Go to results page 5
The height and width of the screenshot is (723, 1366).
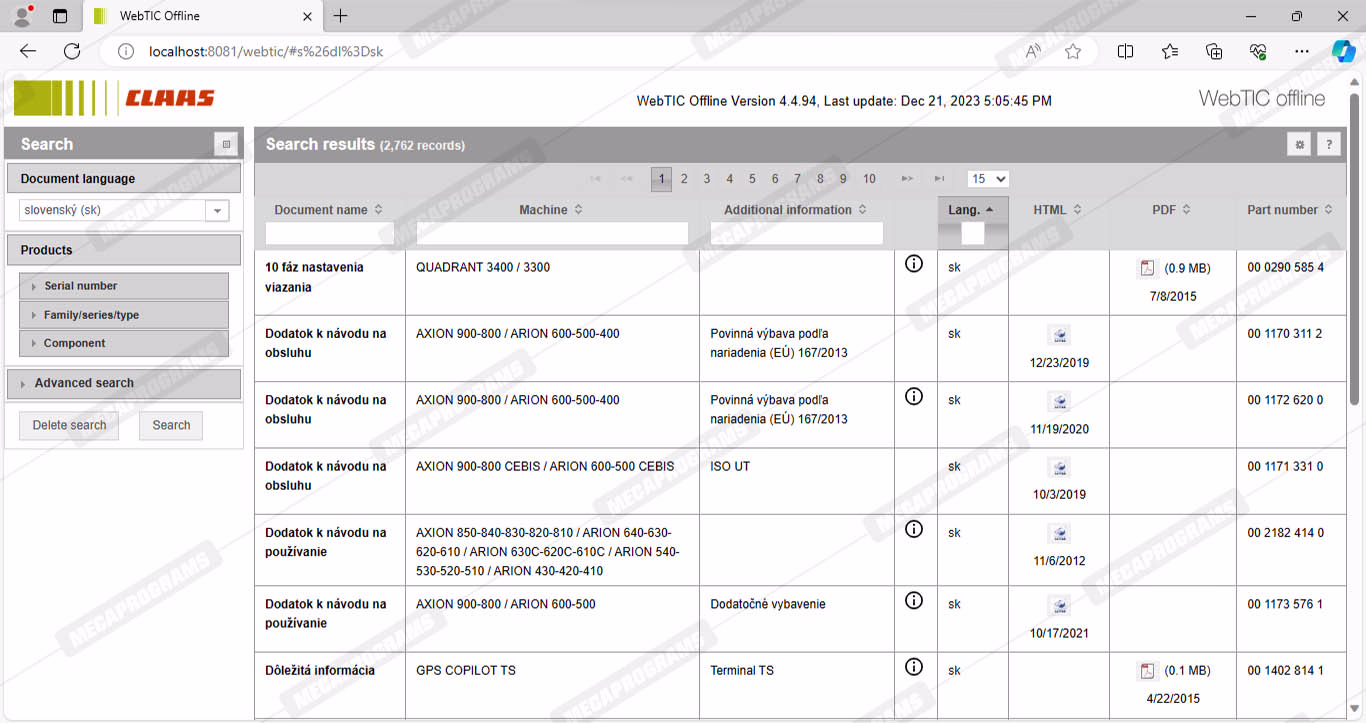click(x=752, y=179)
